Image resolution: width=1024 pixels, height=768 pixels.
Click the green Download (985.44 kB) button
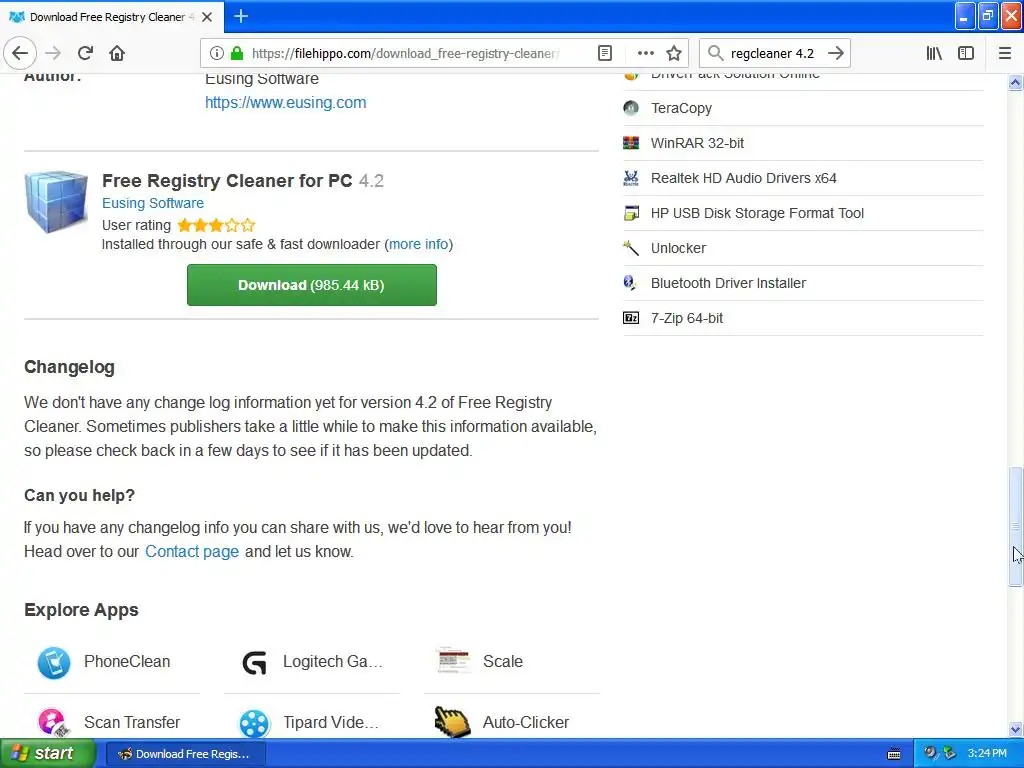312,285
